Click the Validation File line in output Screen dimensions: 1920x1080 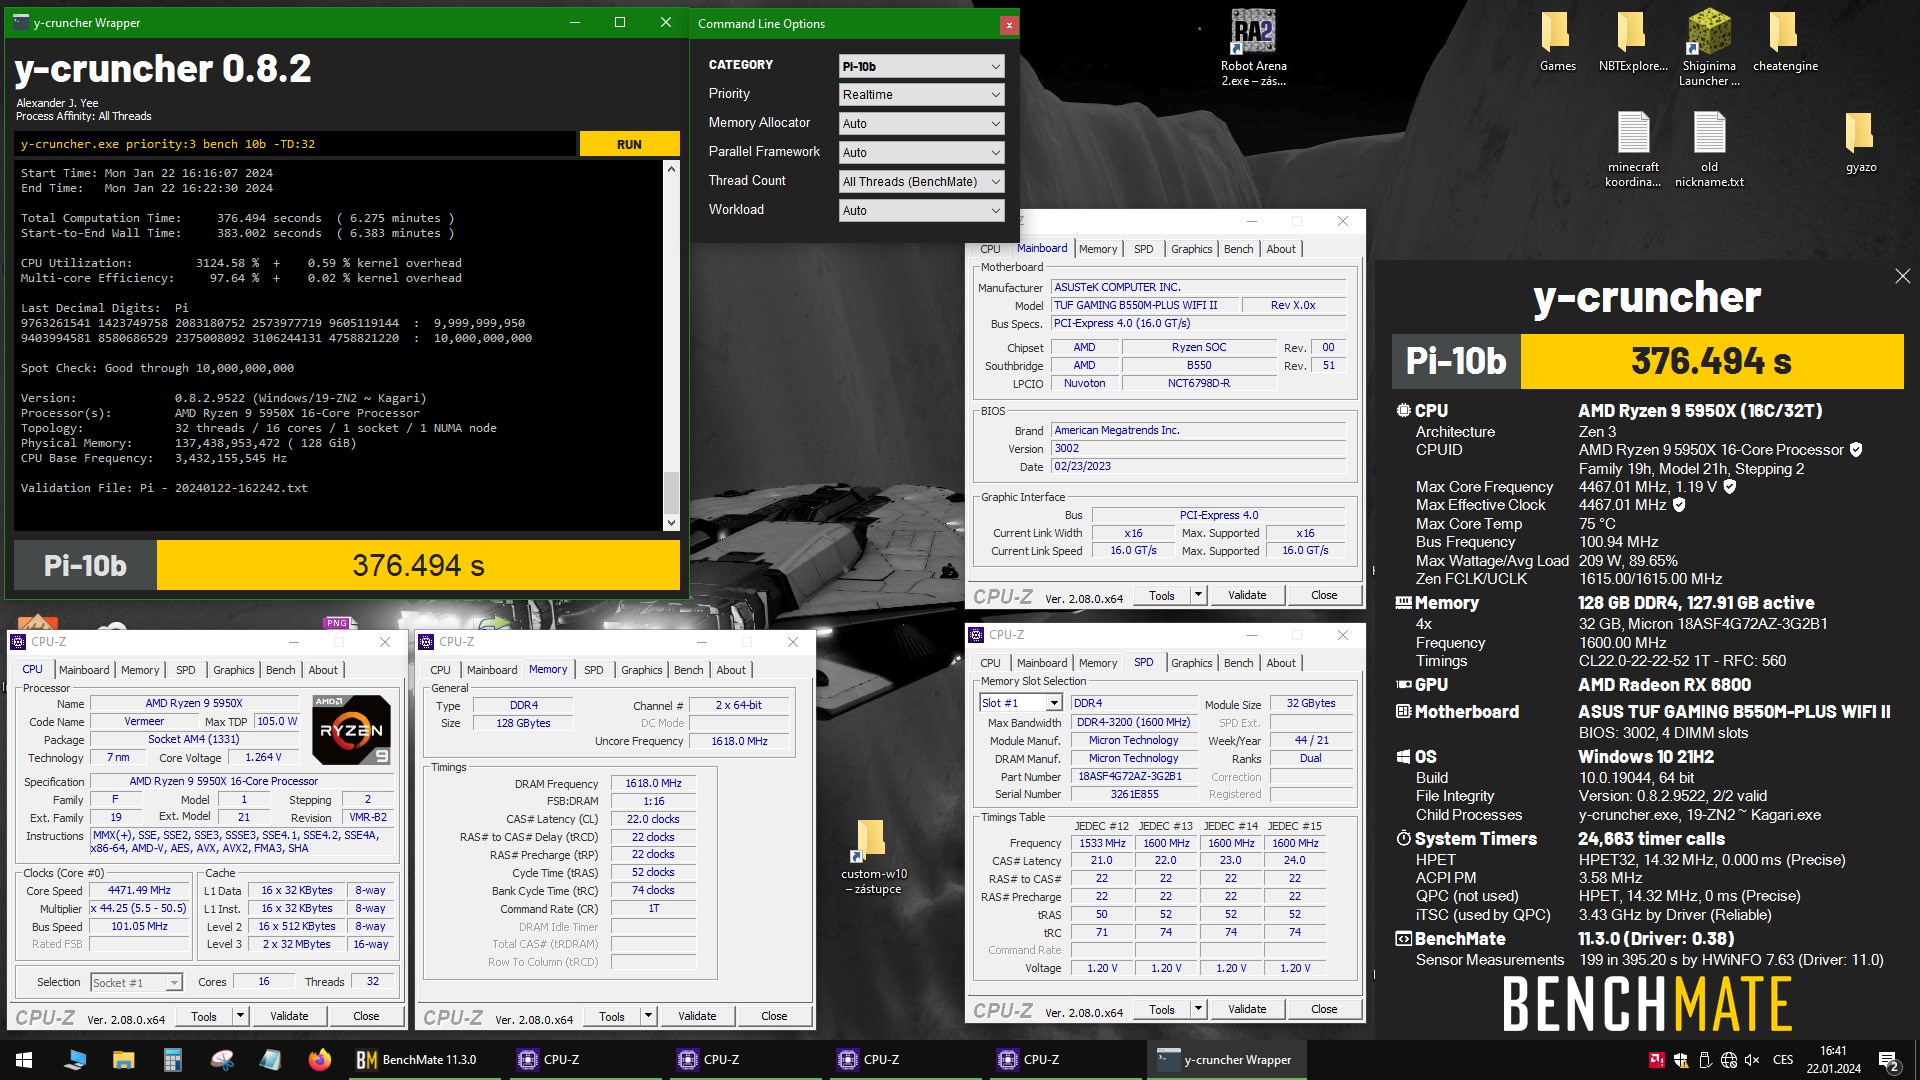164,488
